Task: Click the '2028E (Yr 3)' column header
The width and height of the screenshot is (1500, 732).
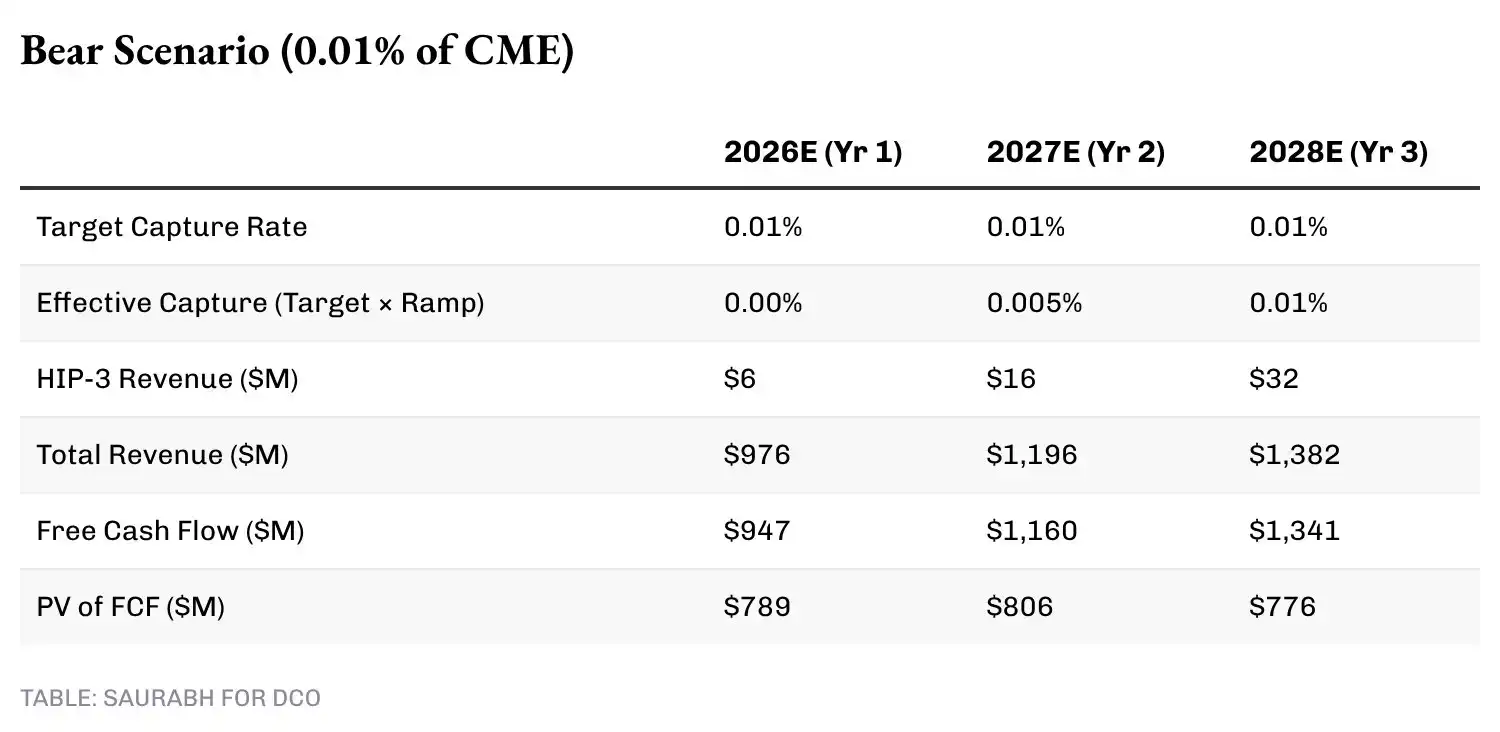Action: point(1338,152)
